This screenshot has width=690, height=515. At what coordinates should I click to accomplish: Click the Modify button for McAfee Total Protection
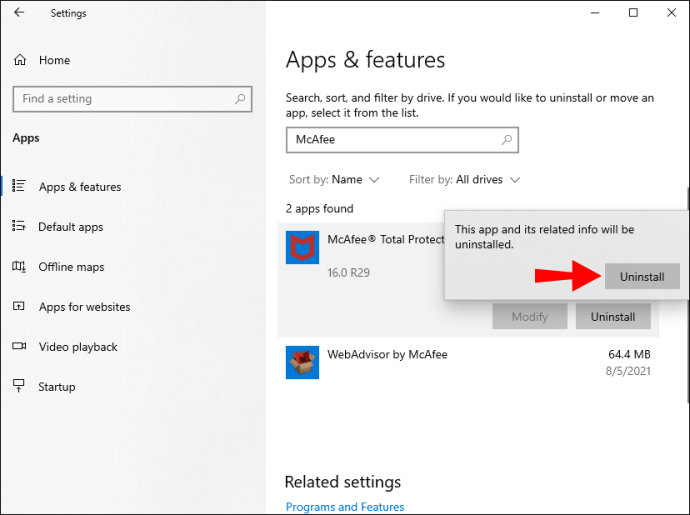click(530, 316)
